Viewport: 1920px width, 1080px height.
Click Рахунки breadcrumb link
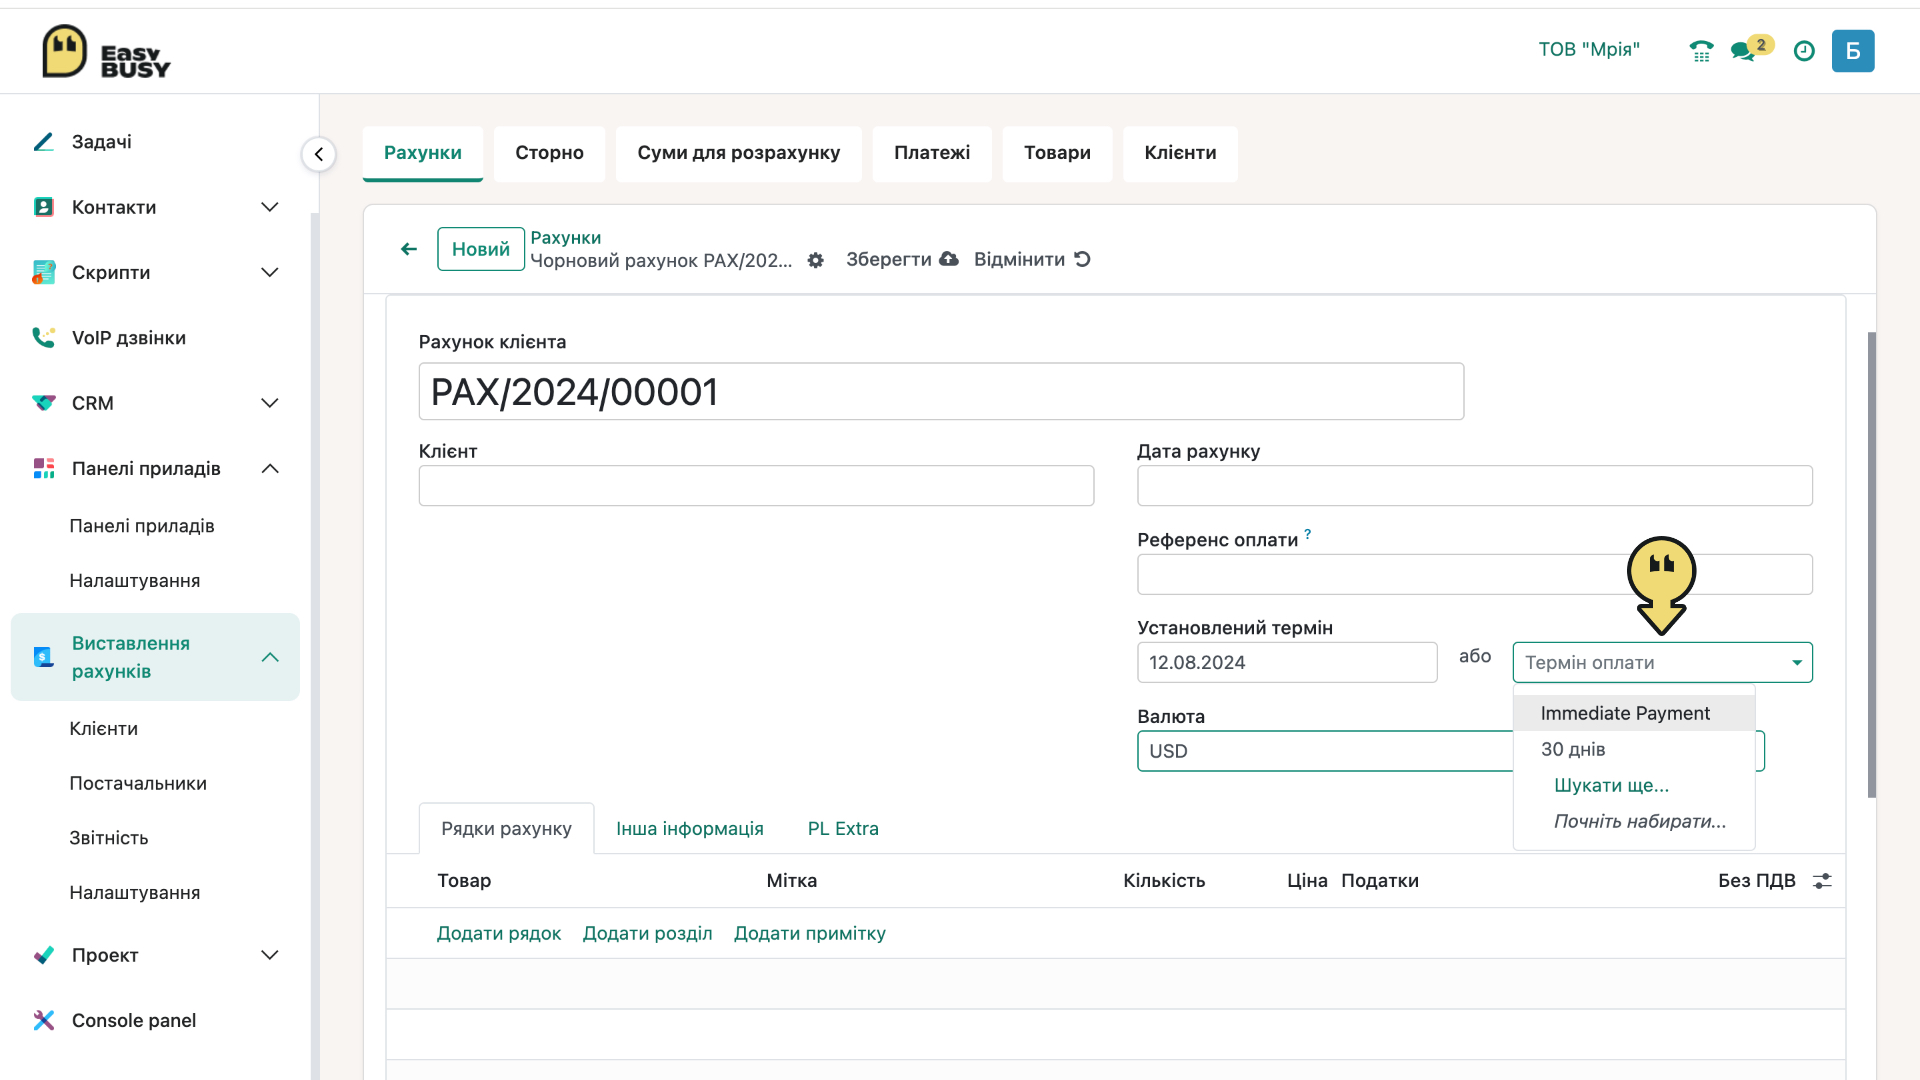pyautogui.click(x=565, y=237)
